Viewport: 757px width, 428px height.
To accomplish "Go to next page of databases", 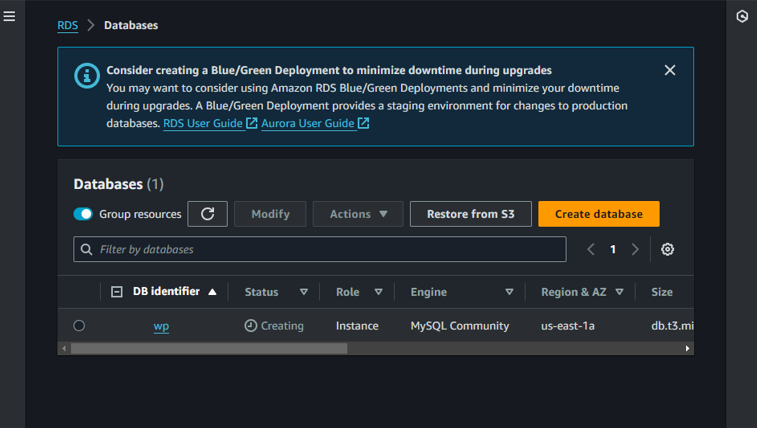I will [x=635, y=249].
